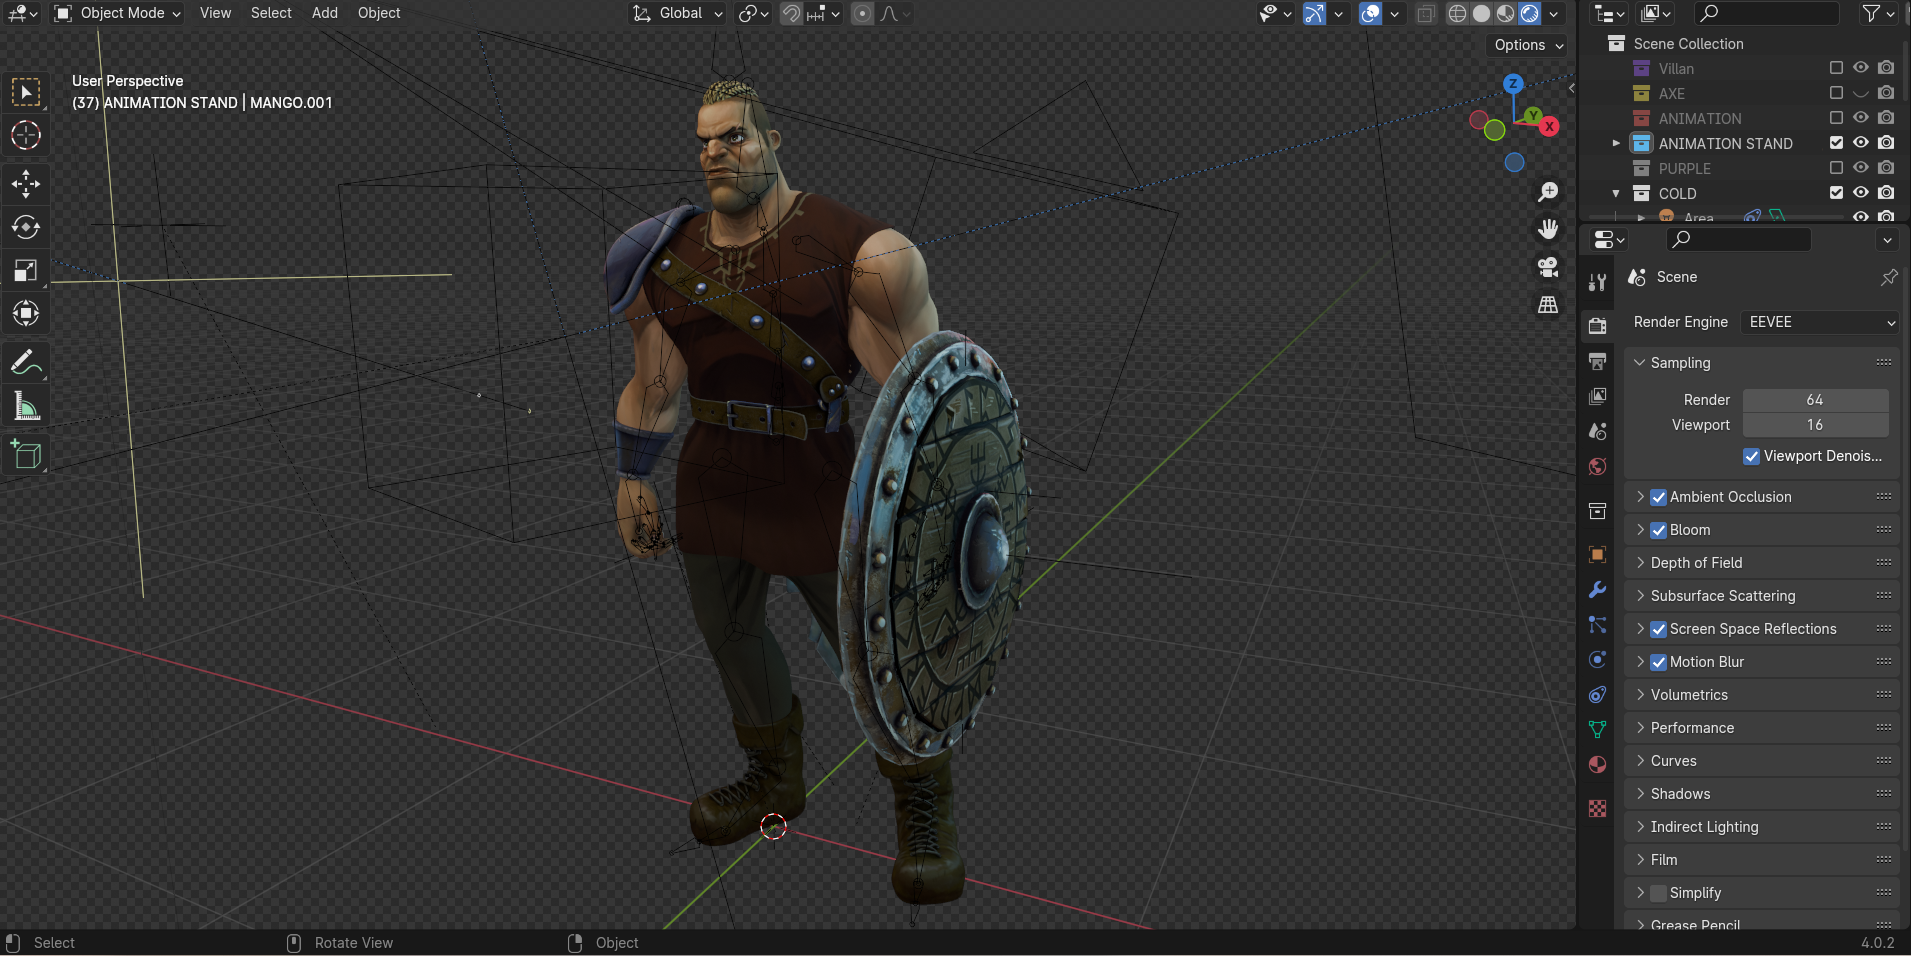Toggle the Viewport Denoising checkbox
Image resolution: width=1911 pixels, height=956 pixels.
(x=1751, y=456)
